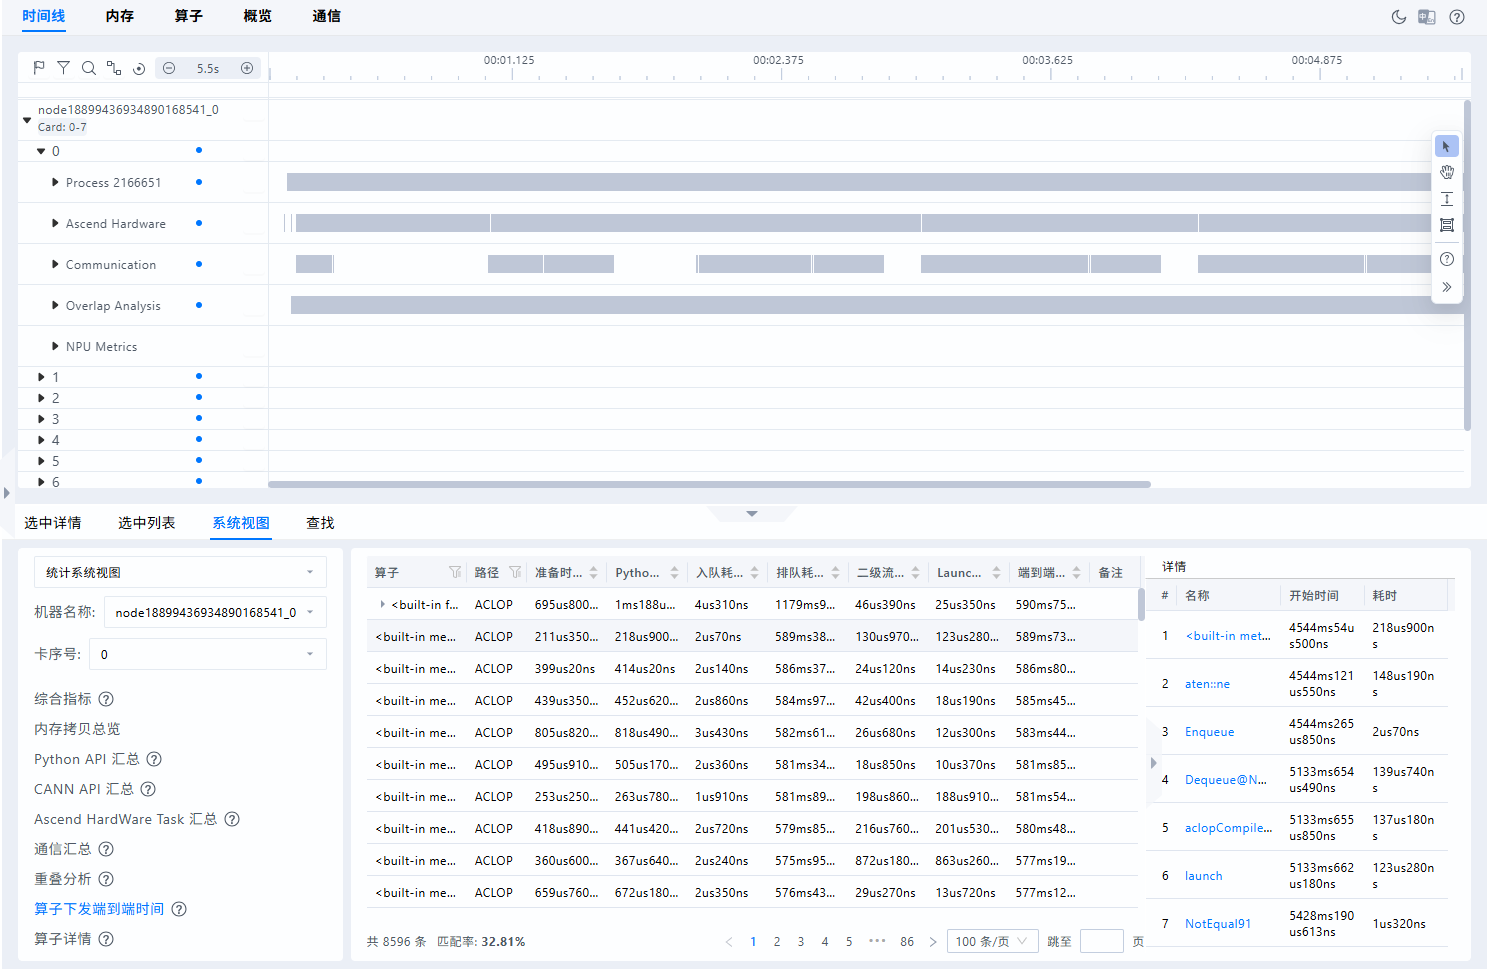Select the Python API 汇总 view
Image resolution: width=1487 pixels, height=970 pixels.
coord(87,759)
